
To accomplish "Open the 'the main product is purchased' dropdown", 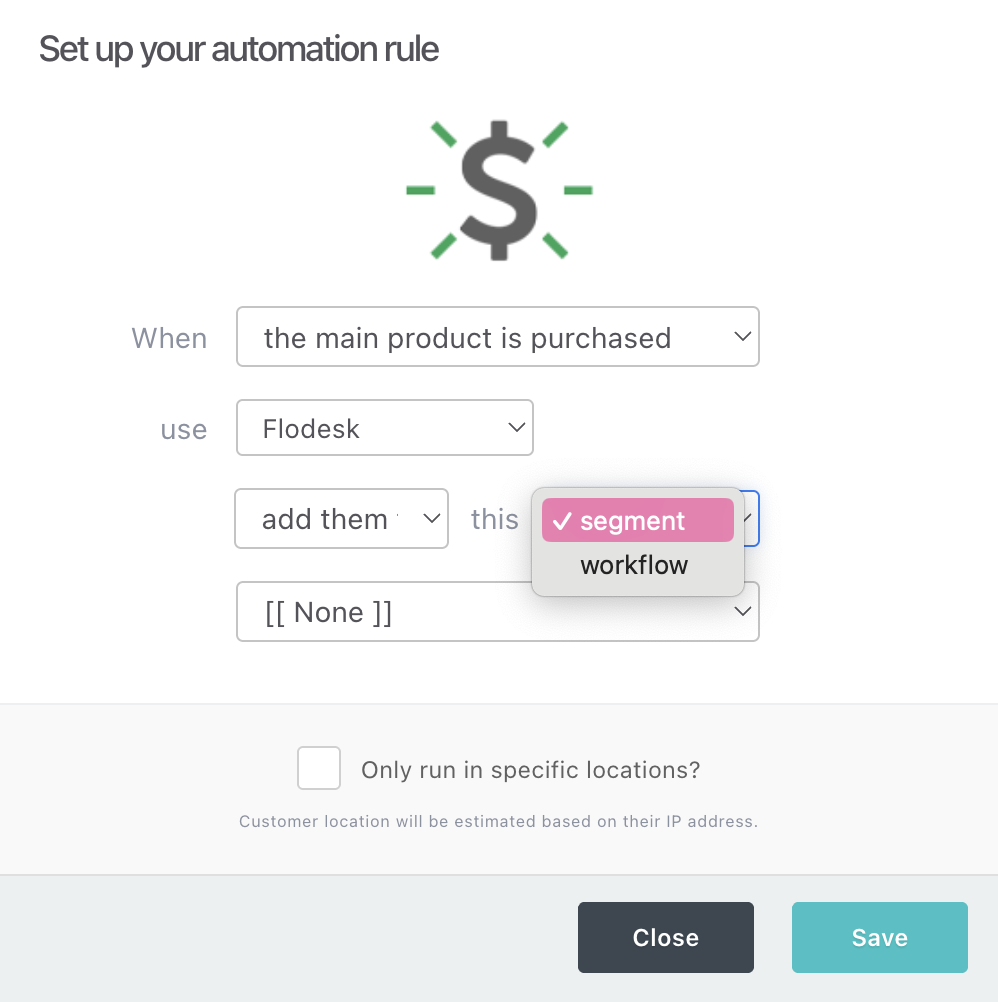I will point(498,337).
